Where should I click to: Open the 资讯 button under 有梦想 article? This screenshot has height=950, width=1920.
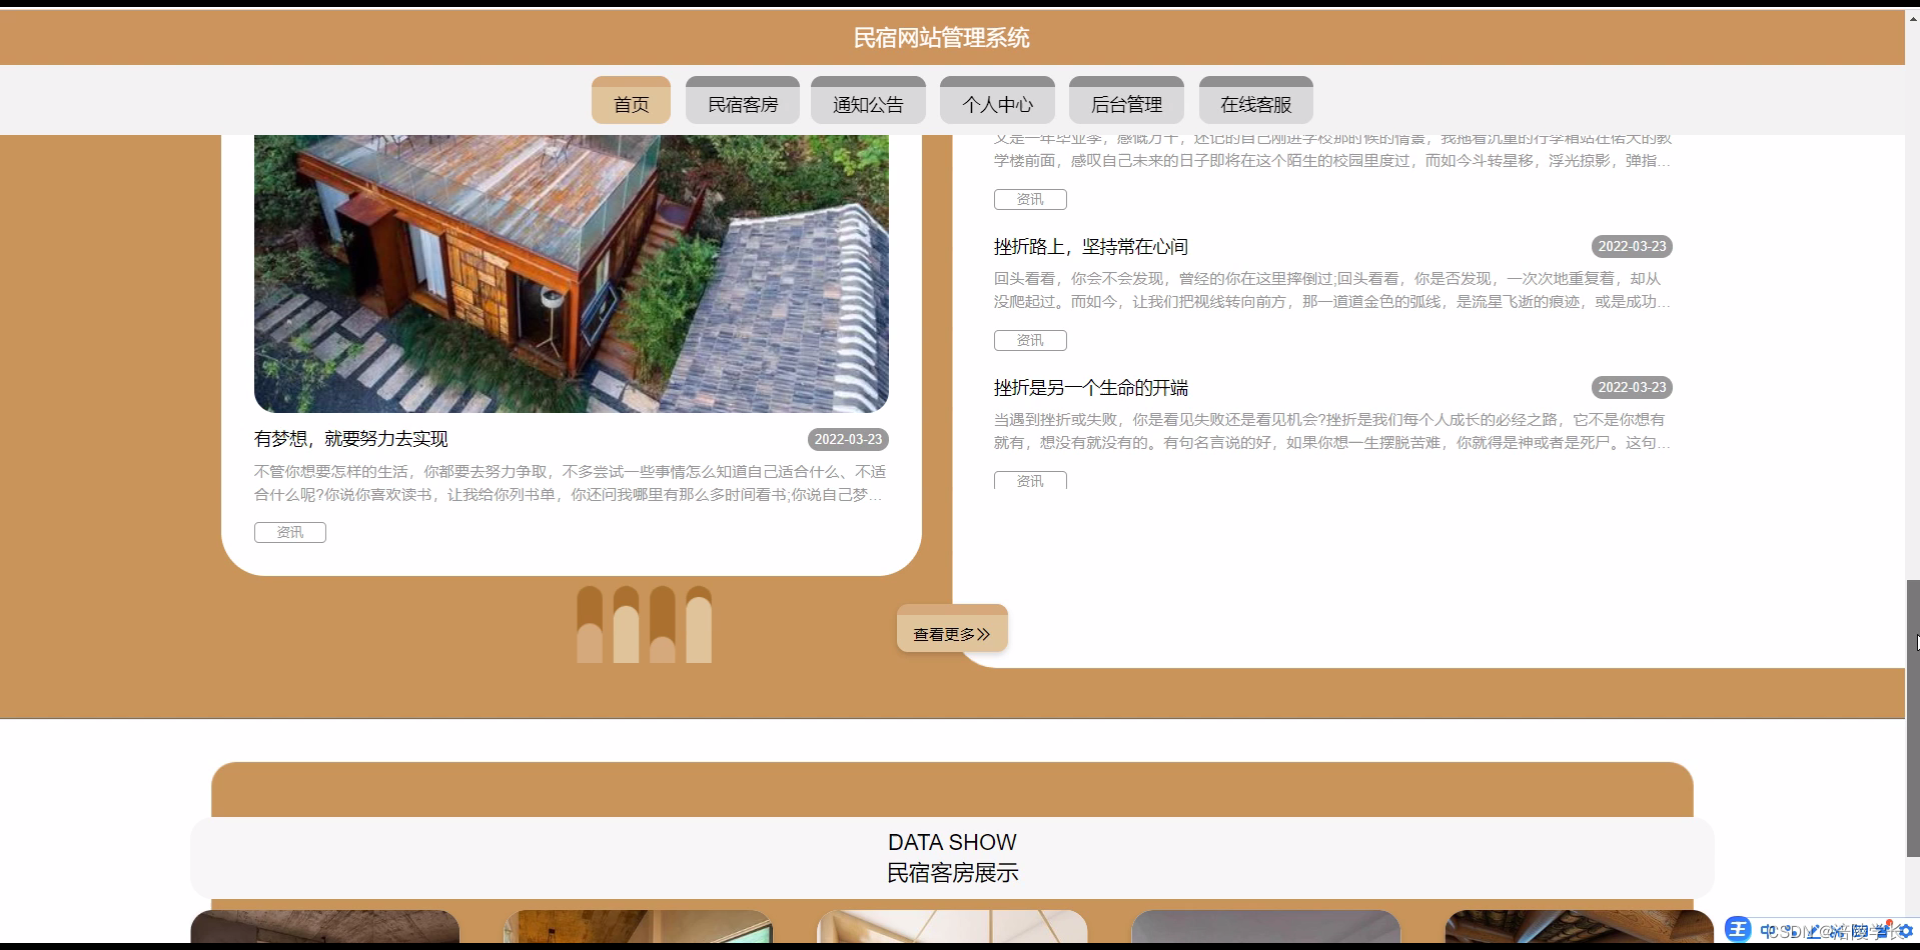290,532
